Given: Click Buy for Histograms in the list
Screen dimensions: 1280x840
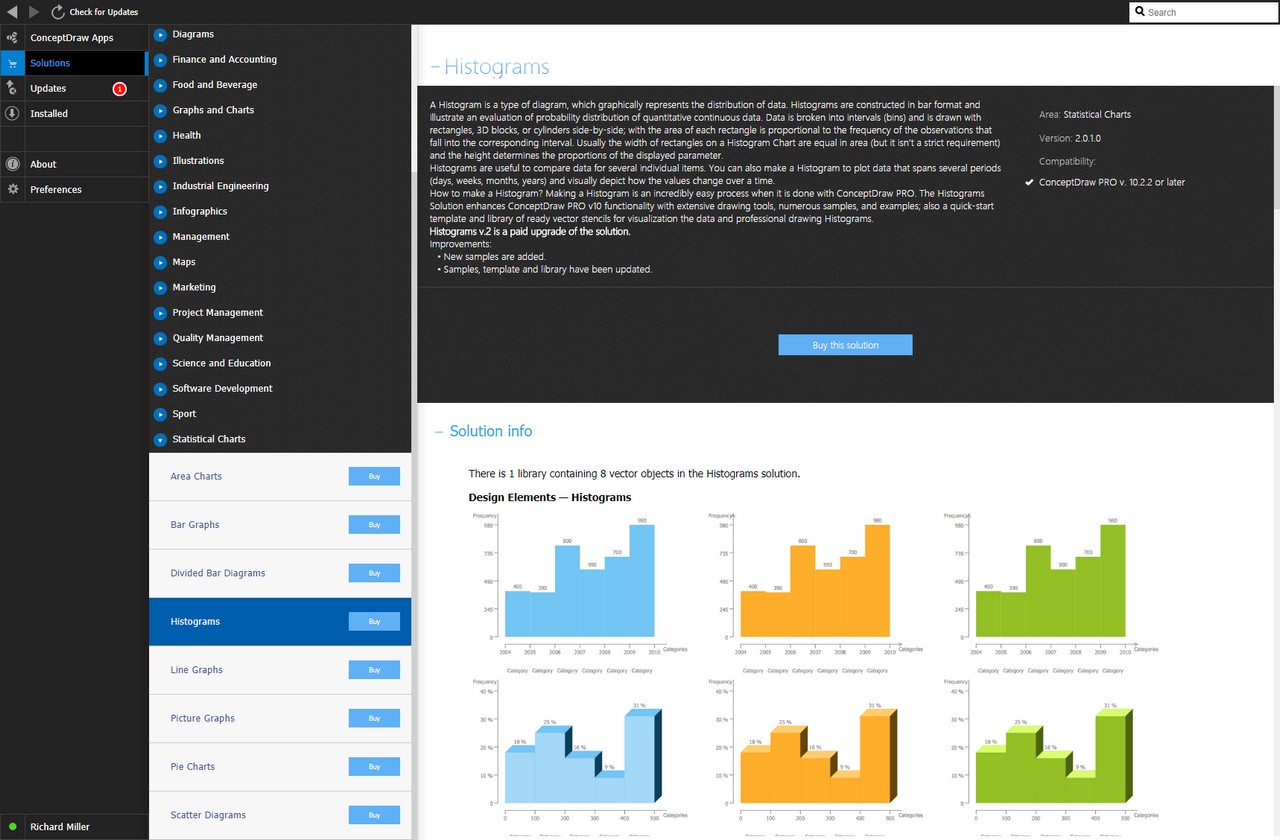Looking at the screenshot, I should point(374,622).
